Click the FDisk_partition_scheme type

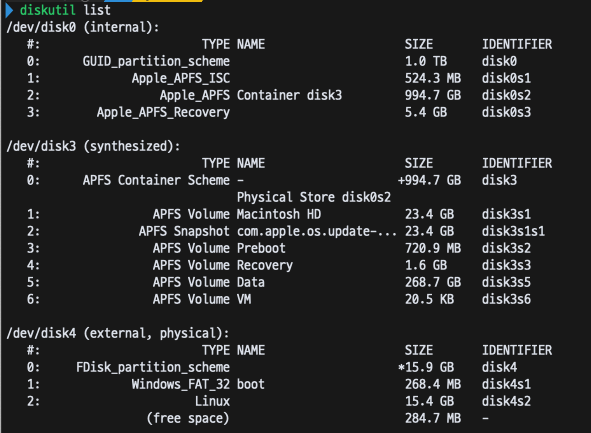[x=153, y=367]
